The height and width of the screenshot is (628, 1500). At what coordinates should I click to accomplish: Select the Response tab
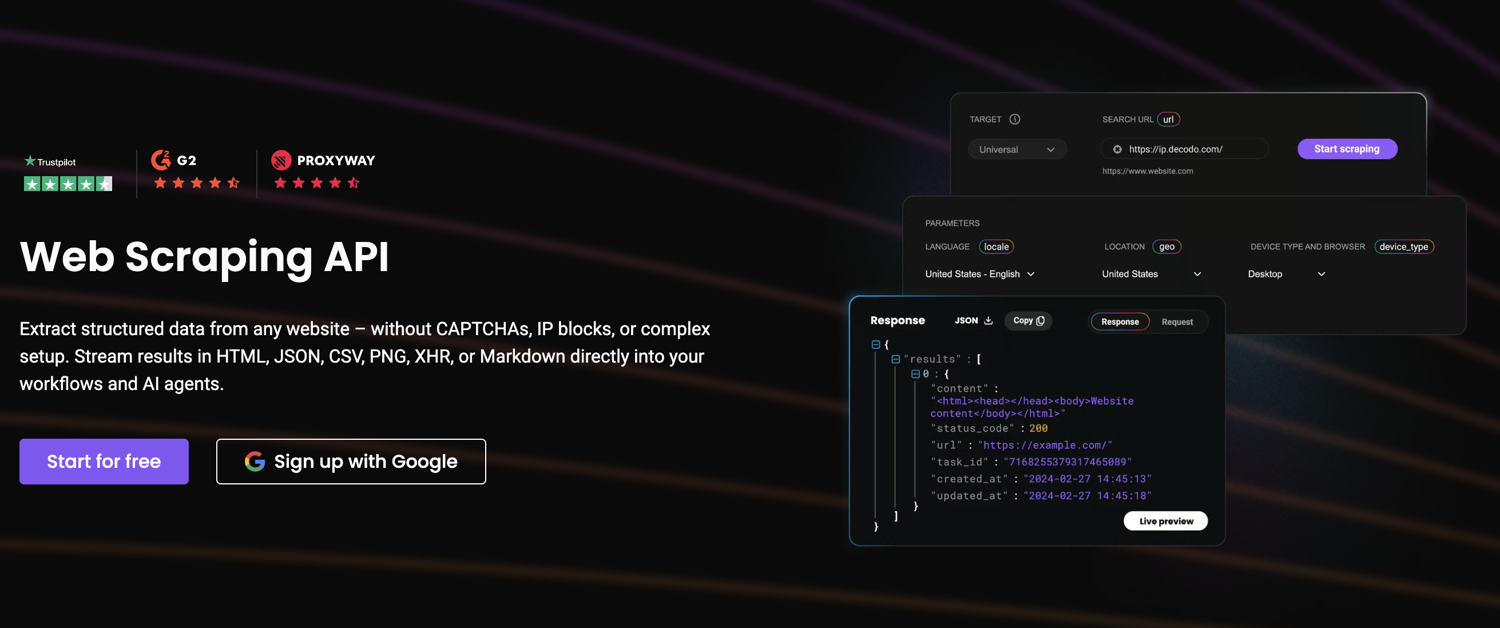1120,322
